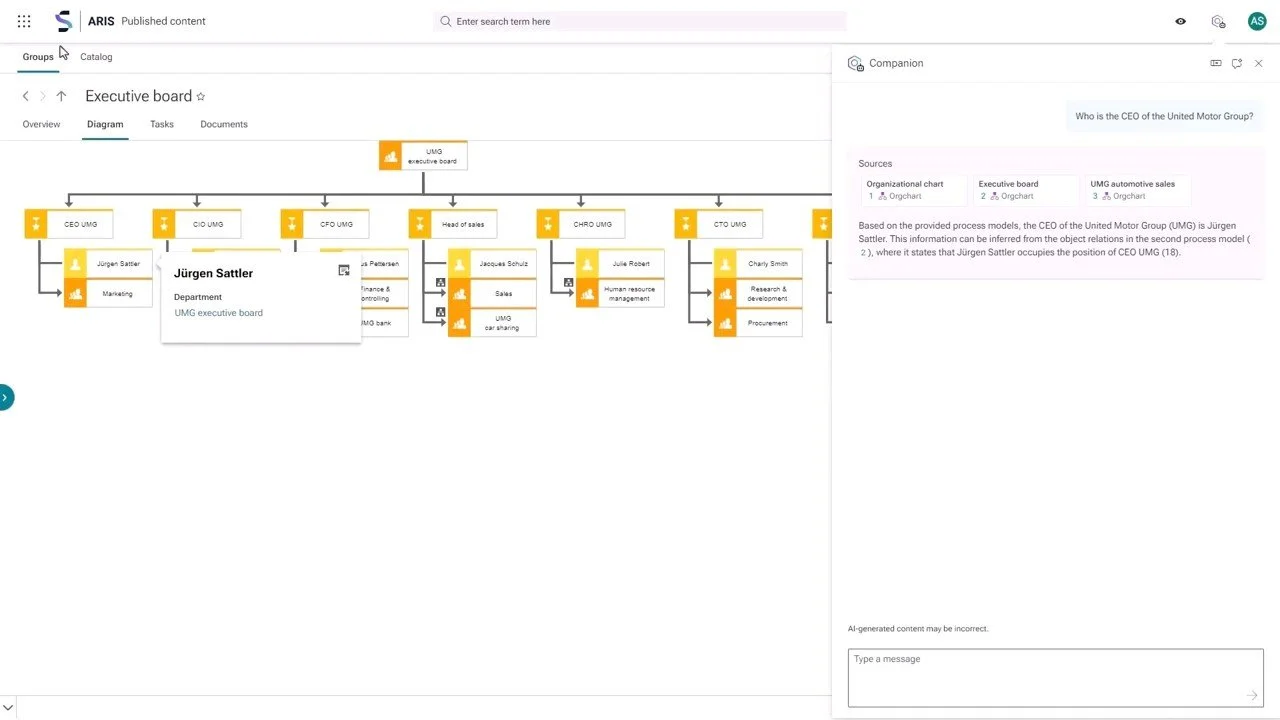This screenshot has width=1280, height=720.
Task: Start a new chat in Companion
Action: (1237, 63)
